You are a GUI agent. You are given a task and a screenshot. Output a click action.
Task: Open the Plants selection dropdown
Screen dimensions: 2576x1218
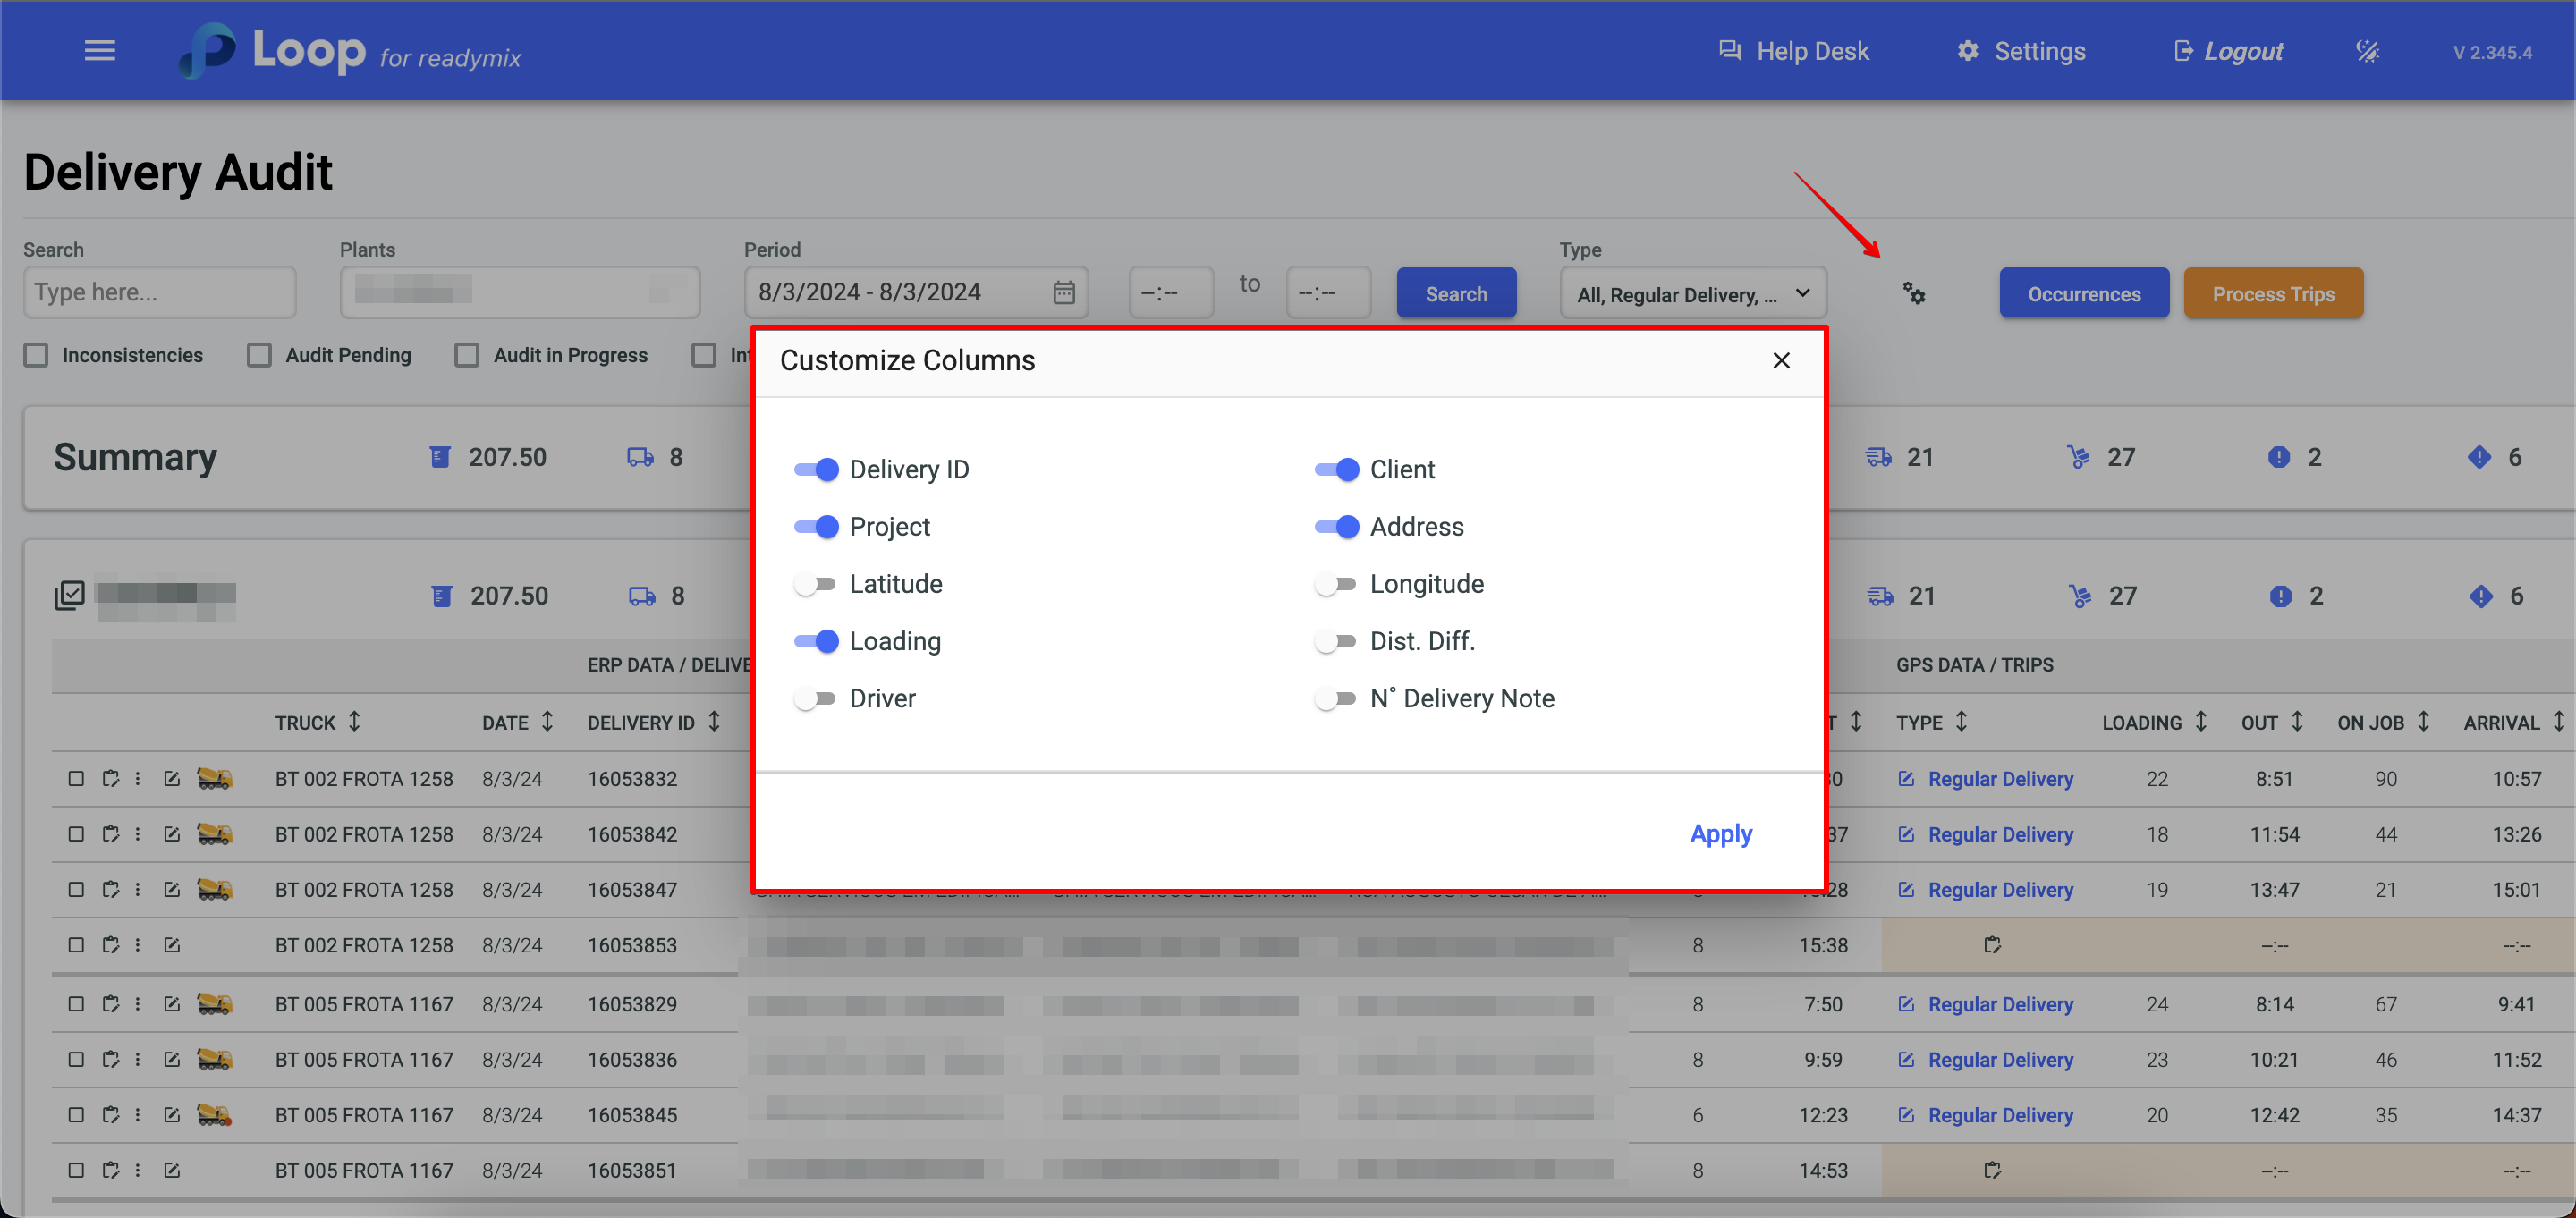pyautogui.click(x=519, y=293)
